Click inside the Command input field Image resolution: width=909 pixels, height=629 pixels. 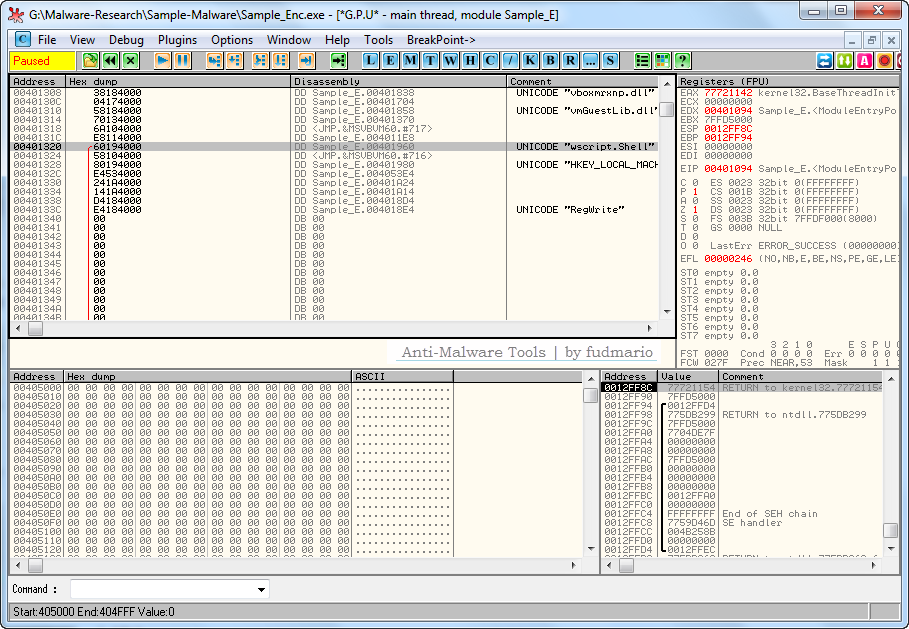[x=160, y=590]
